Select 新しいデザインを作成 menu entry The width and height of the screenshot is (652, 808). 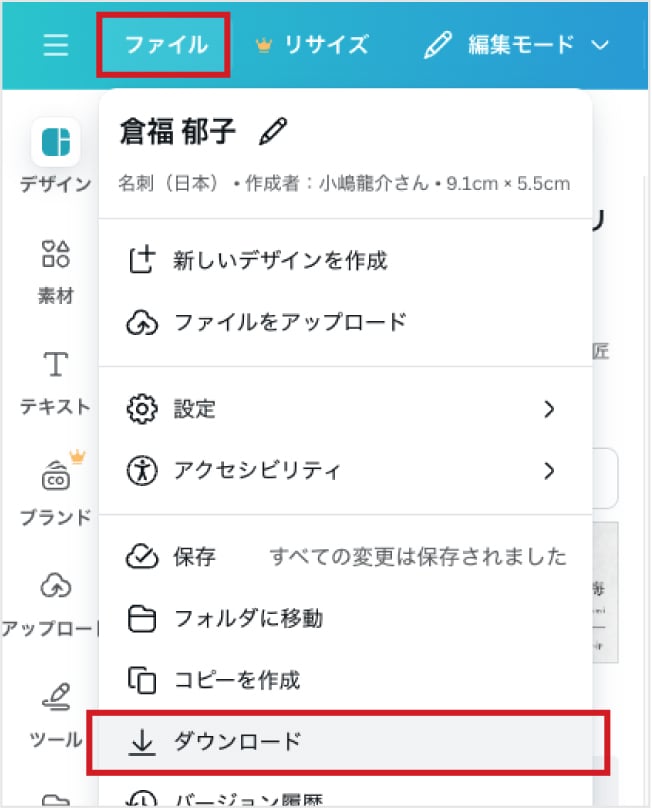280,261
